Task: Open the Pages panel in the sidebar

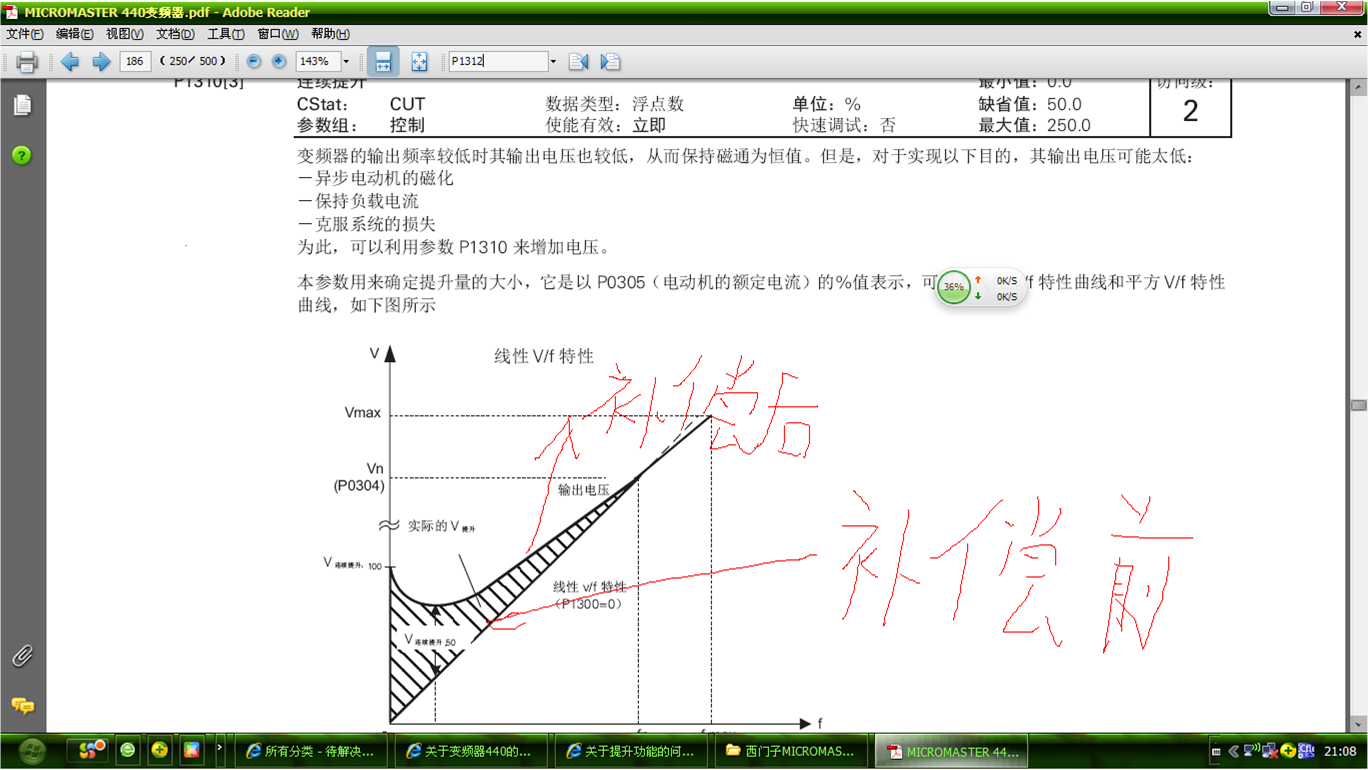Action: point(22,105)
